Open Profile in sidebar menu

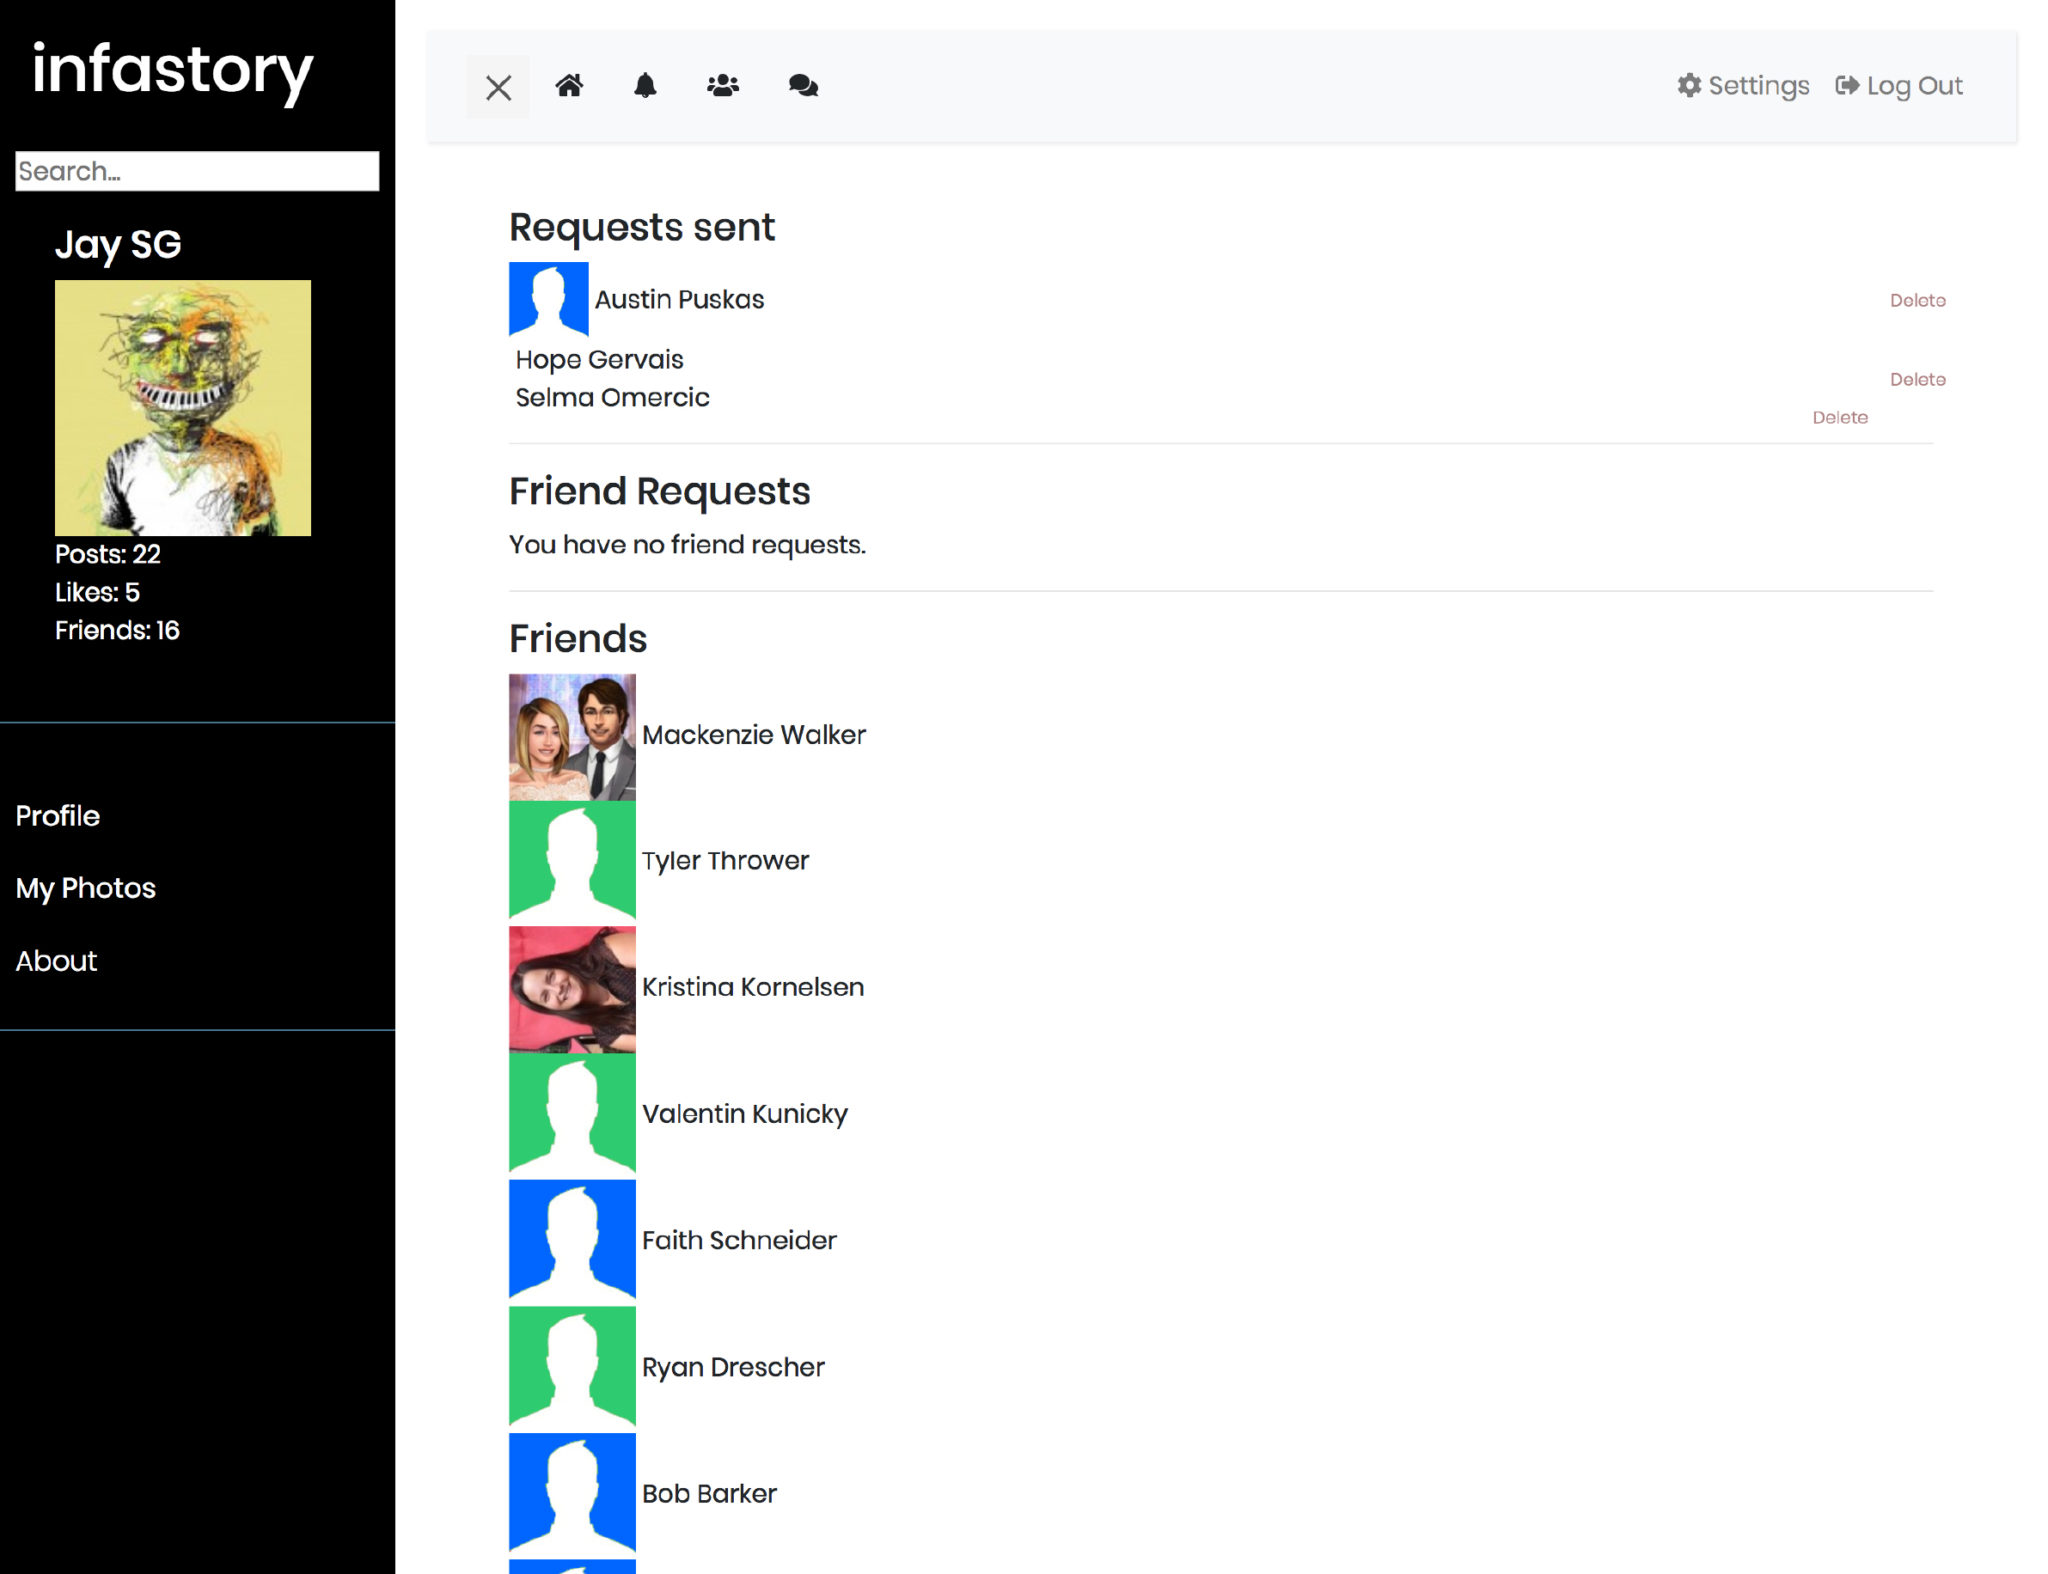(58, 816)
